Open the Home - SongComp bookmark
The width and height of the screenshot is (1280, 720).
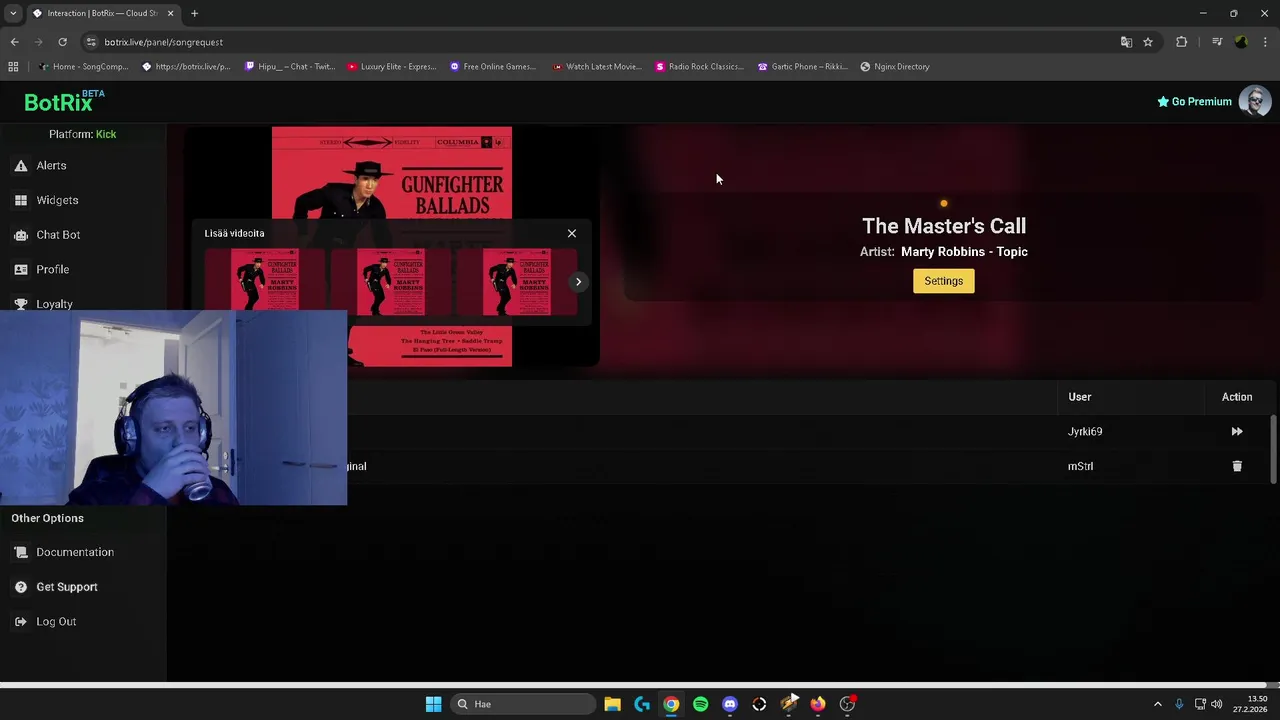click(84, 67)
